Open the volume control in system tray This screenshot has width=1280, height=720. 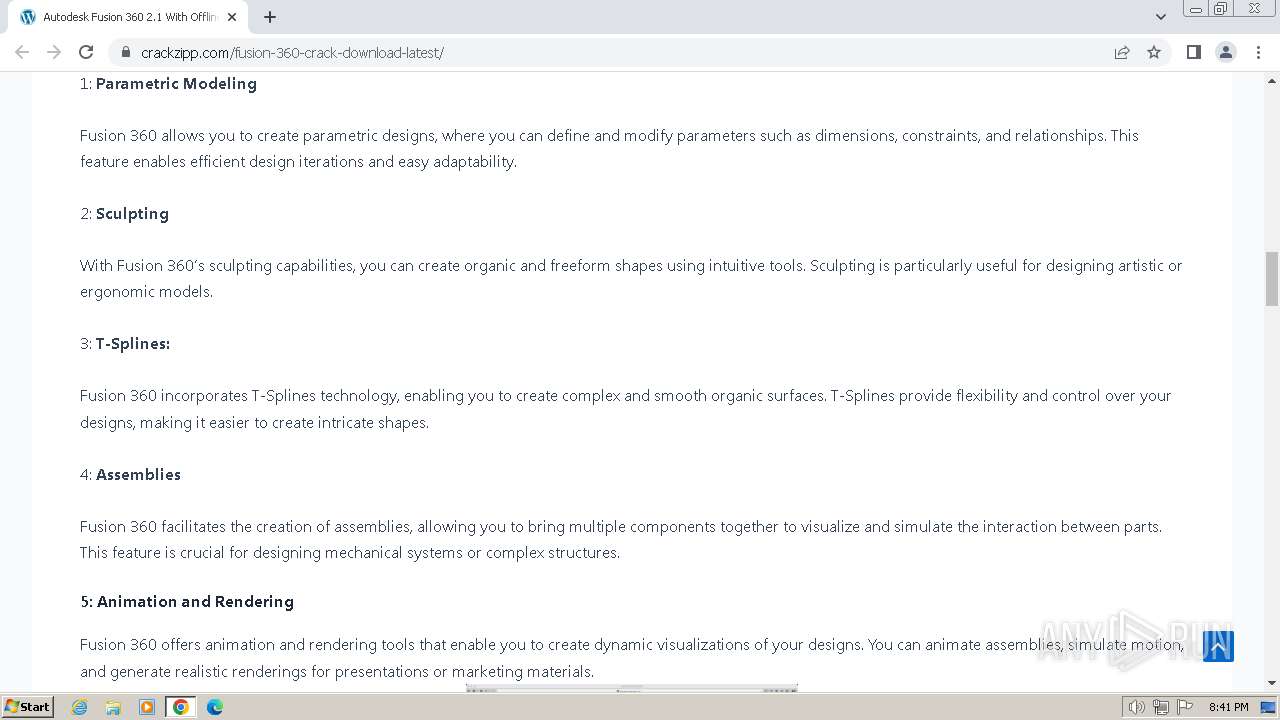tap(1136, 707)
